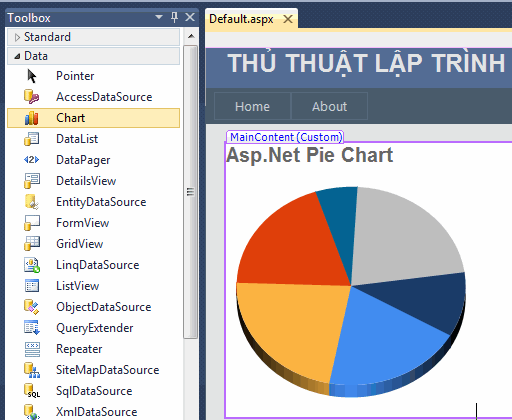Select the Chart label in Toolbox
The width and height of the screenshot is (512, 420).
pyautogui.click(x=70, y=118)
